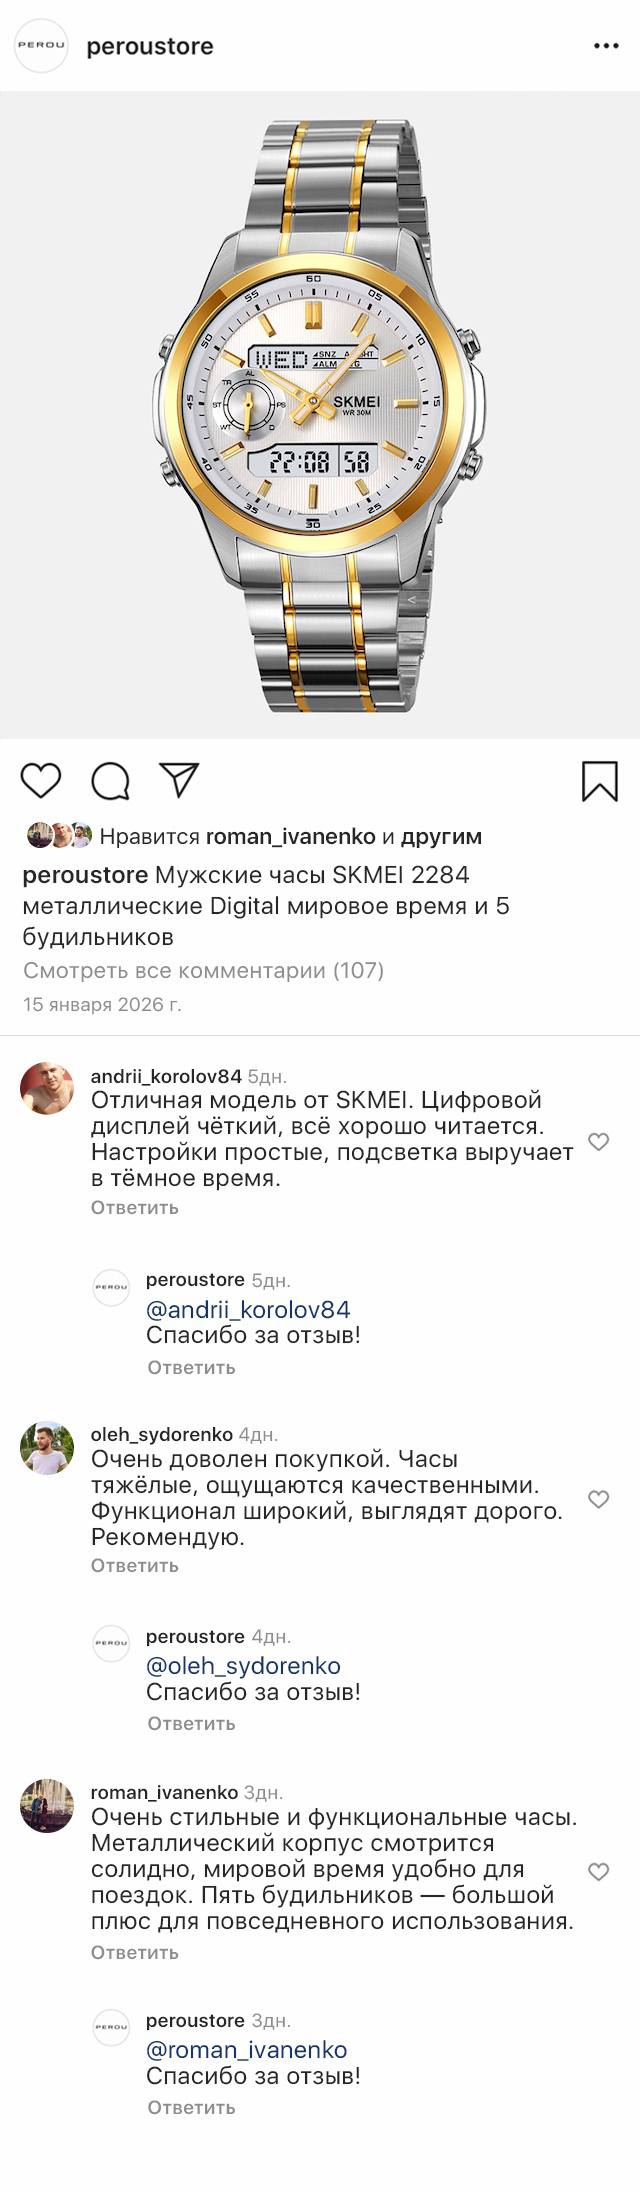The height and width of the screenshot is (2192, 640).
Task: Click roman_ivanenko's comment avatar
Action: 47,1805
